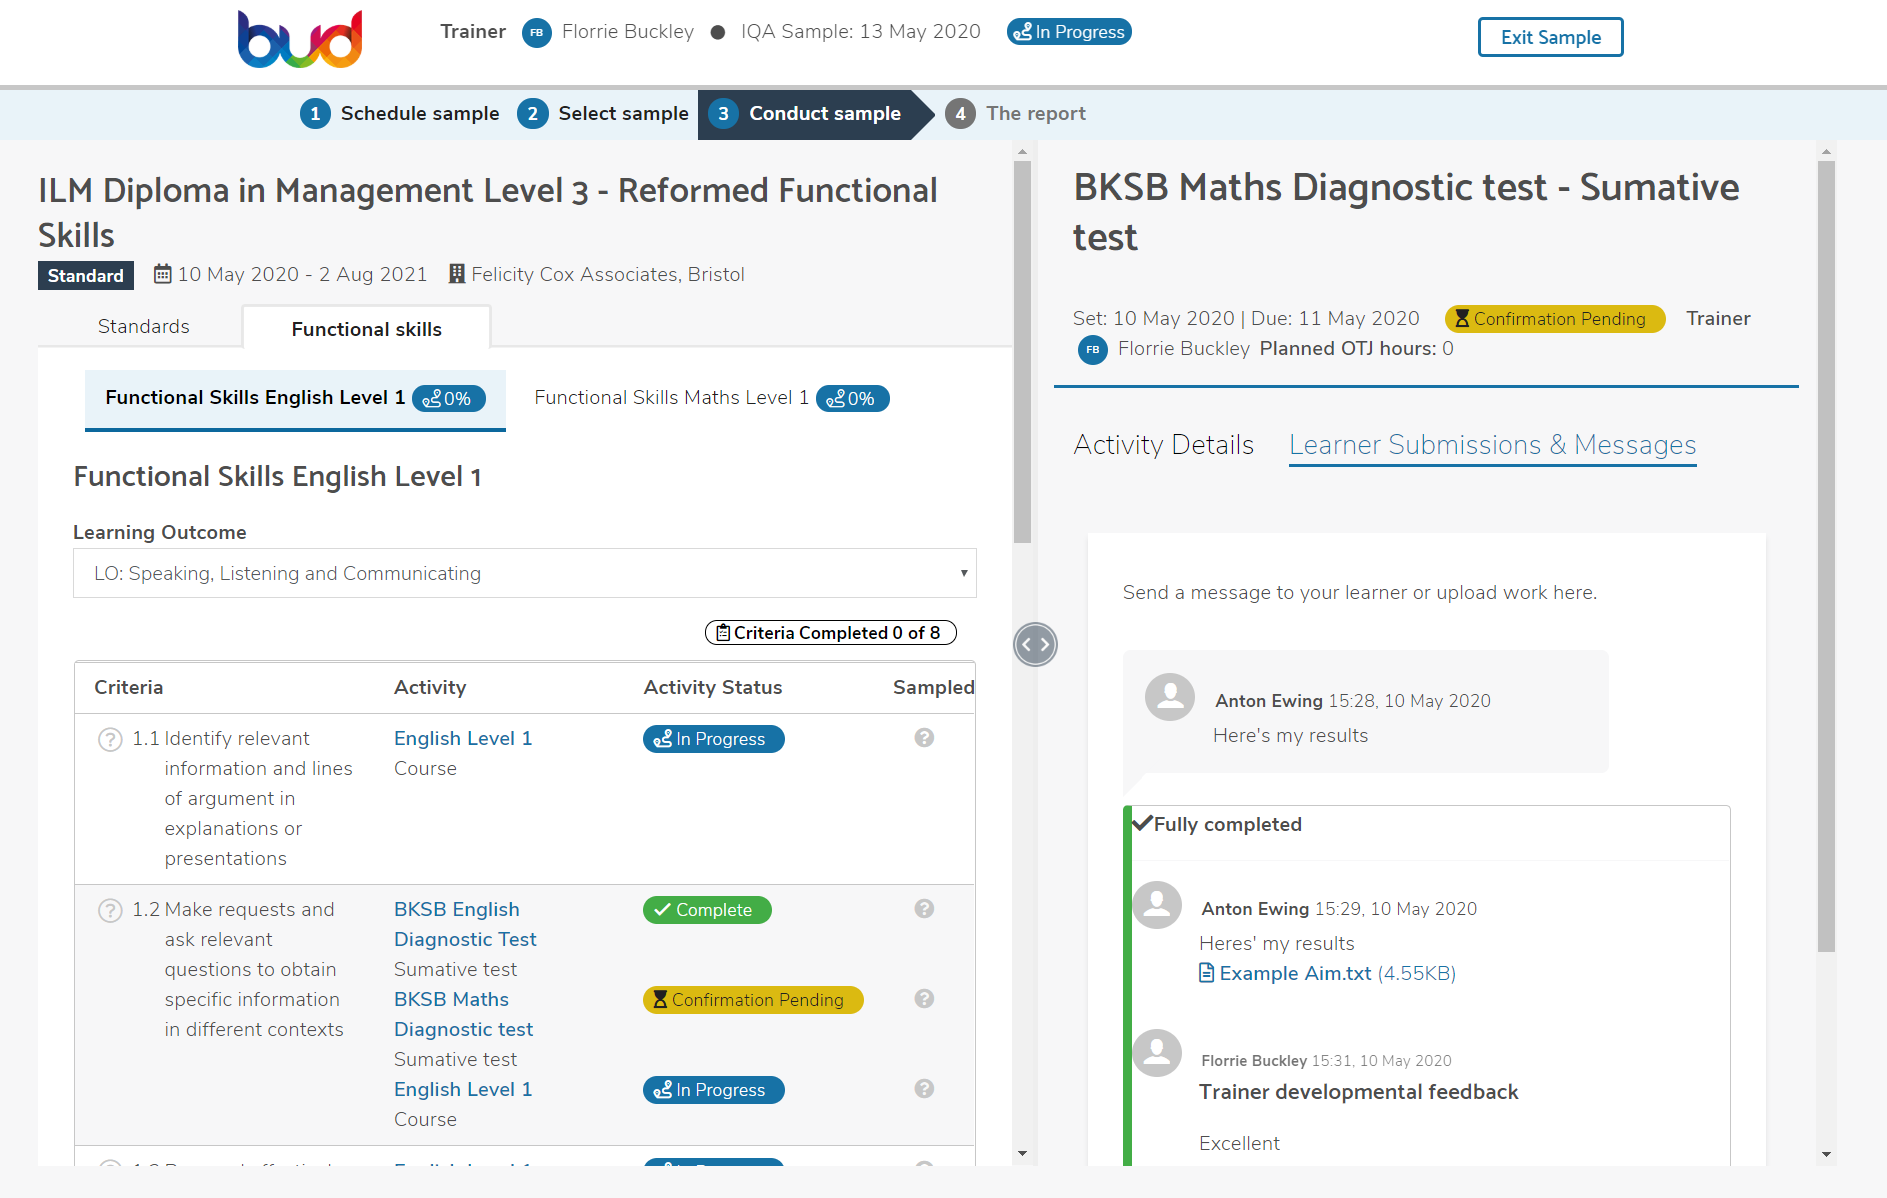
Task: Click sampled icon for criterion 1.2 English Level 1
Action: tap(924, 1089)
